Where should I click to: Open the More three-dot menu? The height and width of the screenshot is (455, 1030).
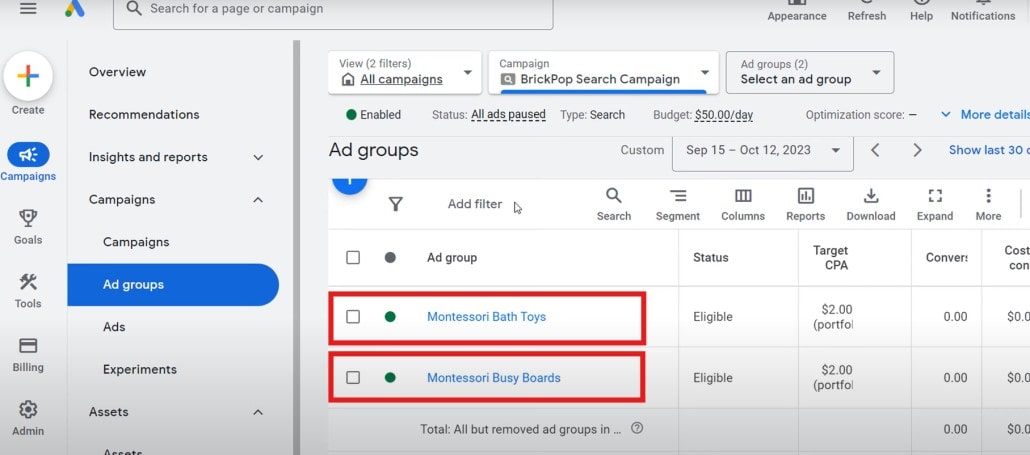pos(988,205)
